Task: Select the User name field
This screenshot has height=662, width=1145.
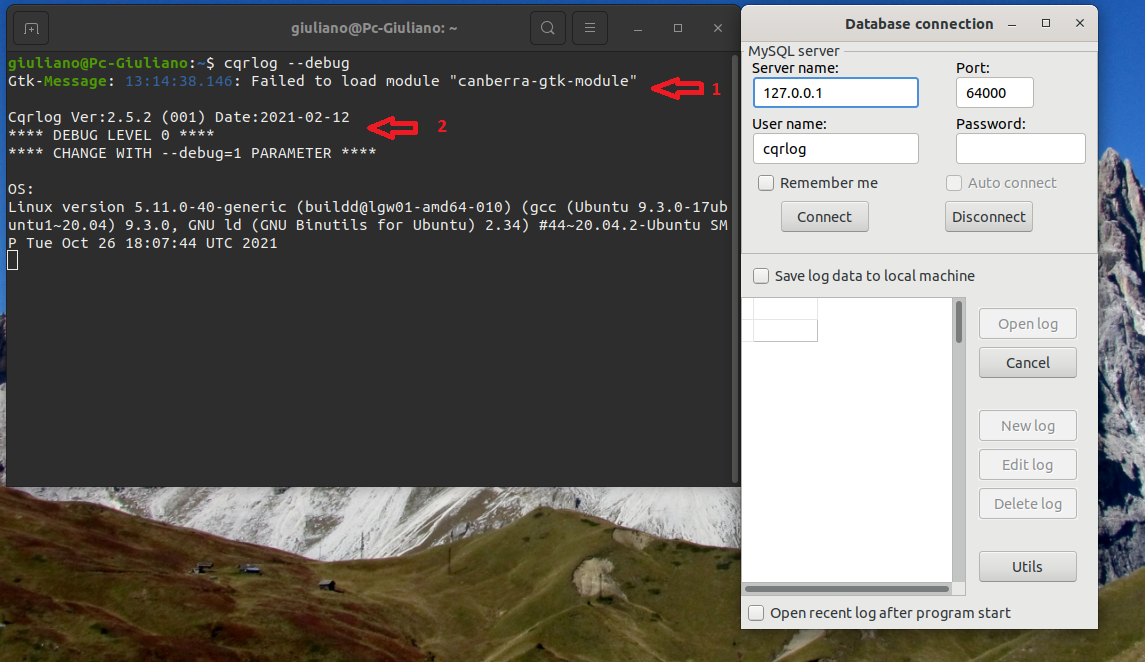Action: click(835, 149)
